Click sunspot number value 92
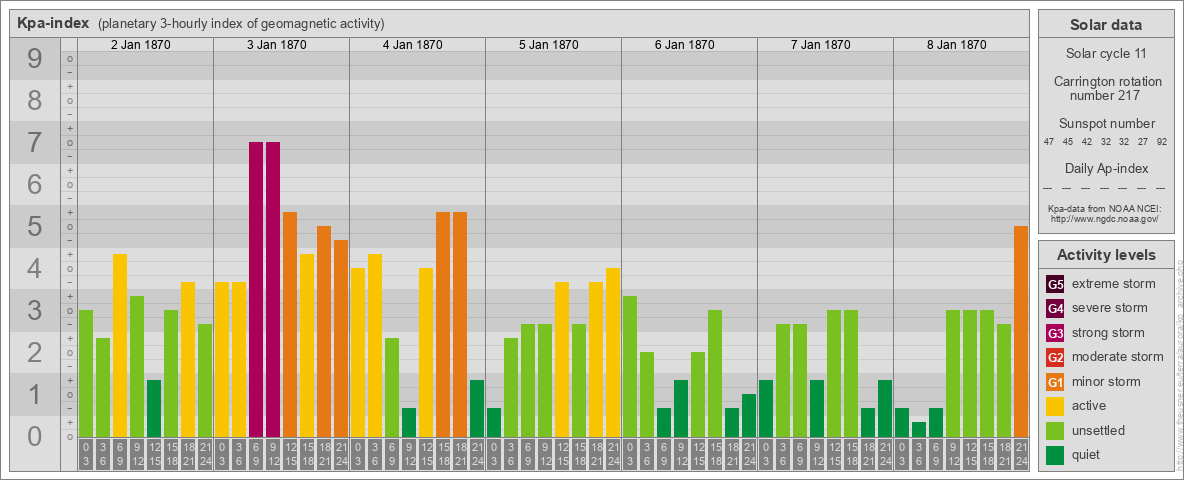The image size is (1184, 480). click(x=1161, y=142)
